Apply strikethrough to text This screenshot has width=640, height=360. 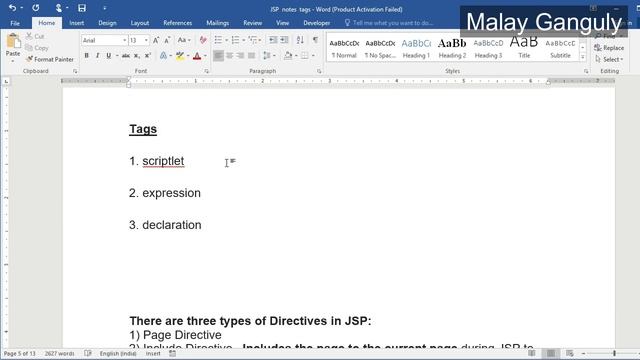(x=126, y=56)
